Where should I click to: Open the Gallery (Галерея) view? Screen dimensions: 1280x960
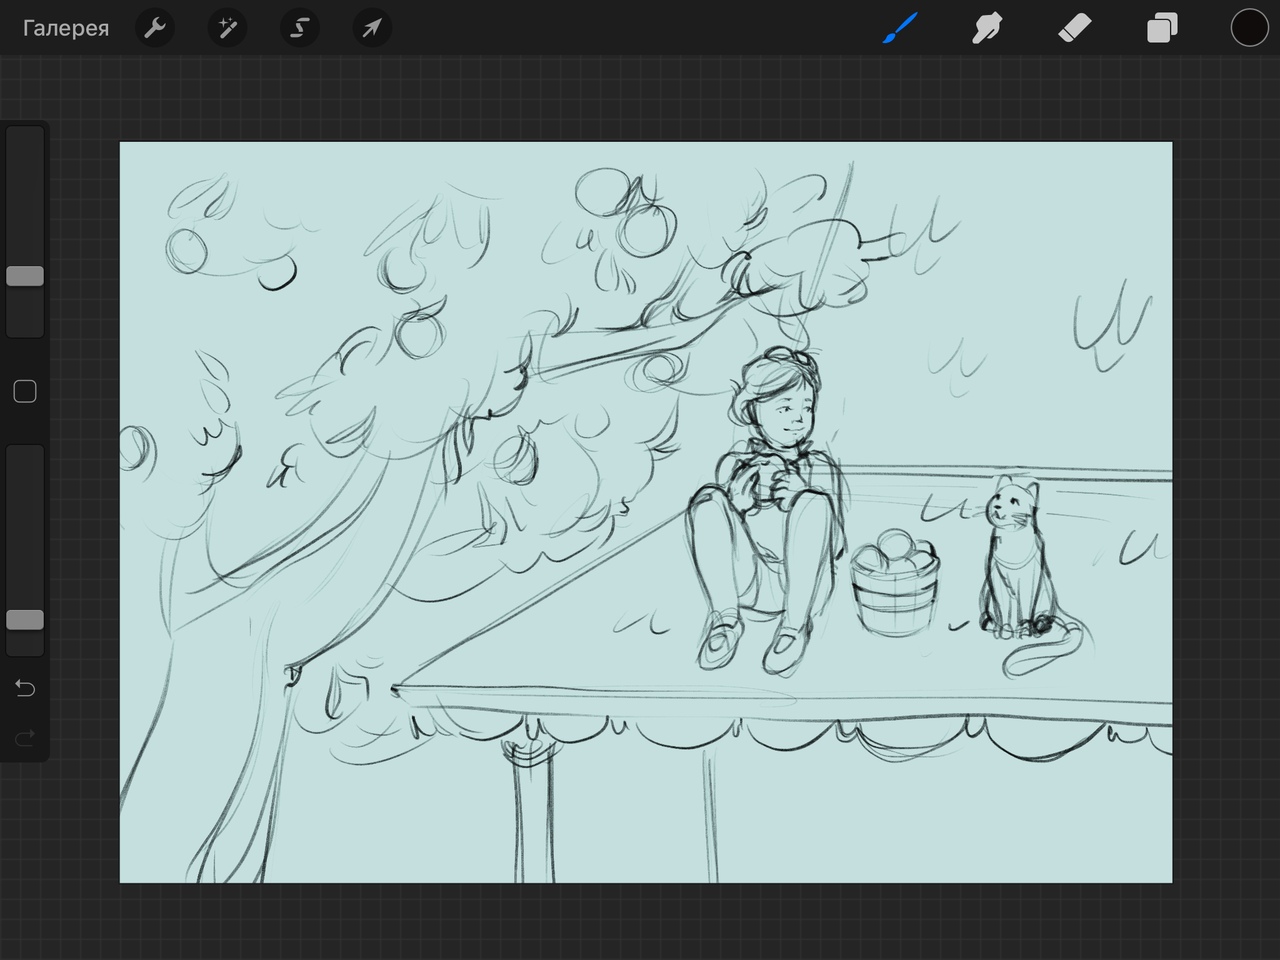66,28
